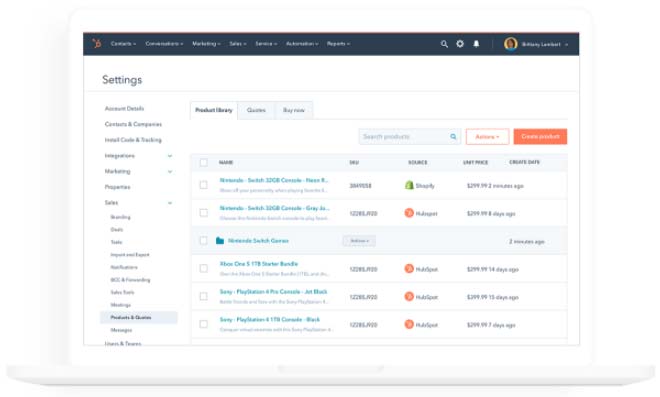Screen dimensions: 660x397
Task: Select all products with header checkbox
Action: point(204,163)
